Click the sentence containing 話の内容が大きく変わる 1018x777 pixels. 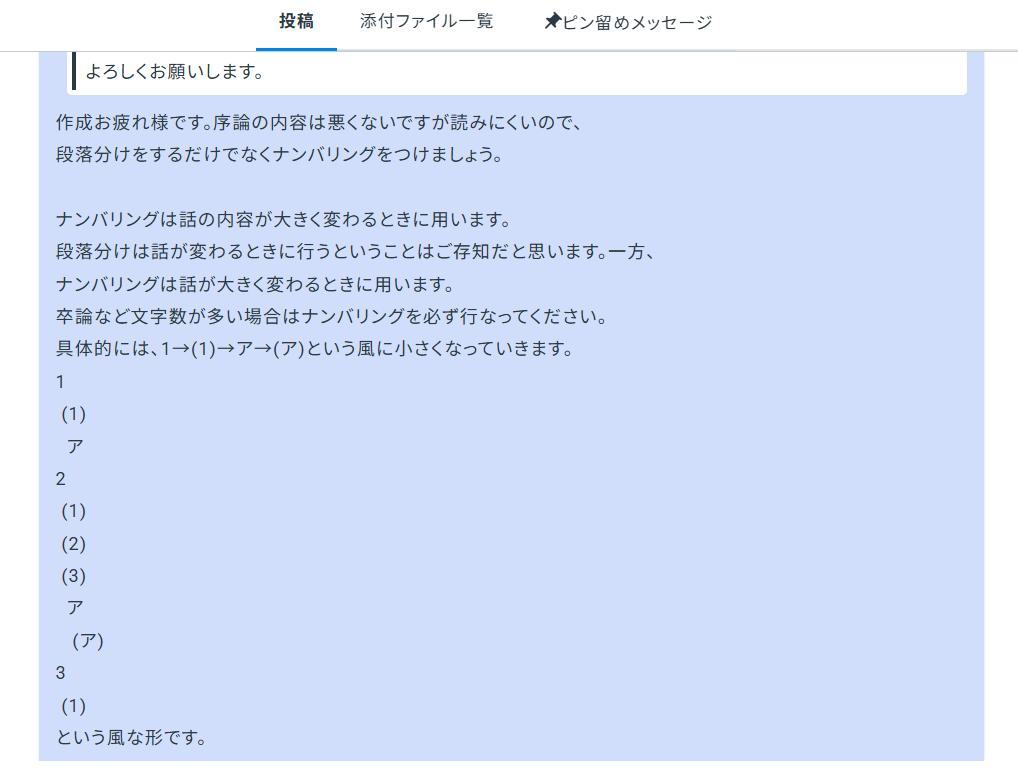[x=283, y=219]
